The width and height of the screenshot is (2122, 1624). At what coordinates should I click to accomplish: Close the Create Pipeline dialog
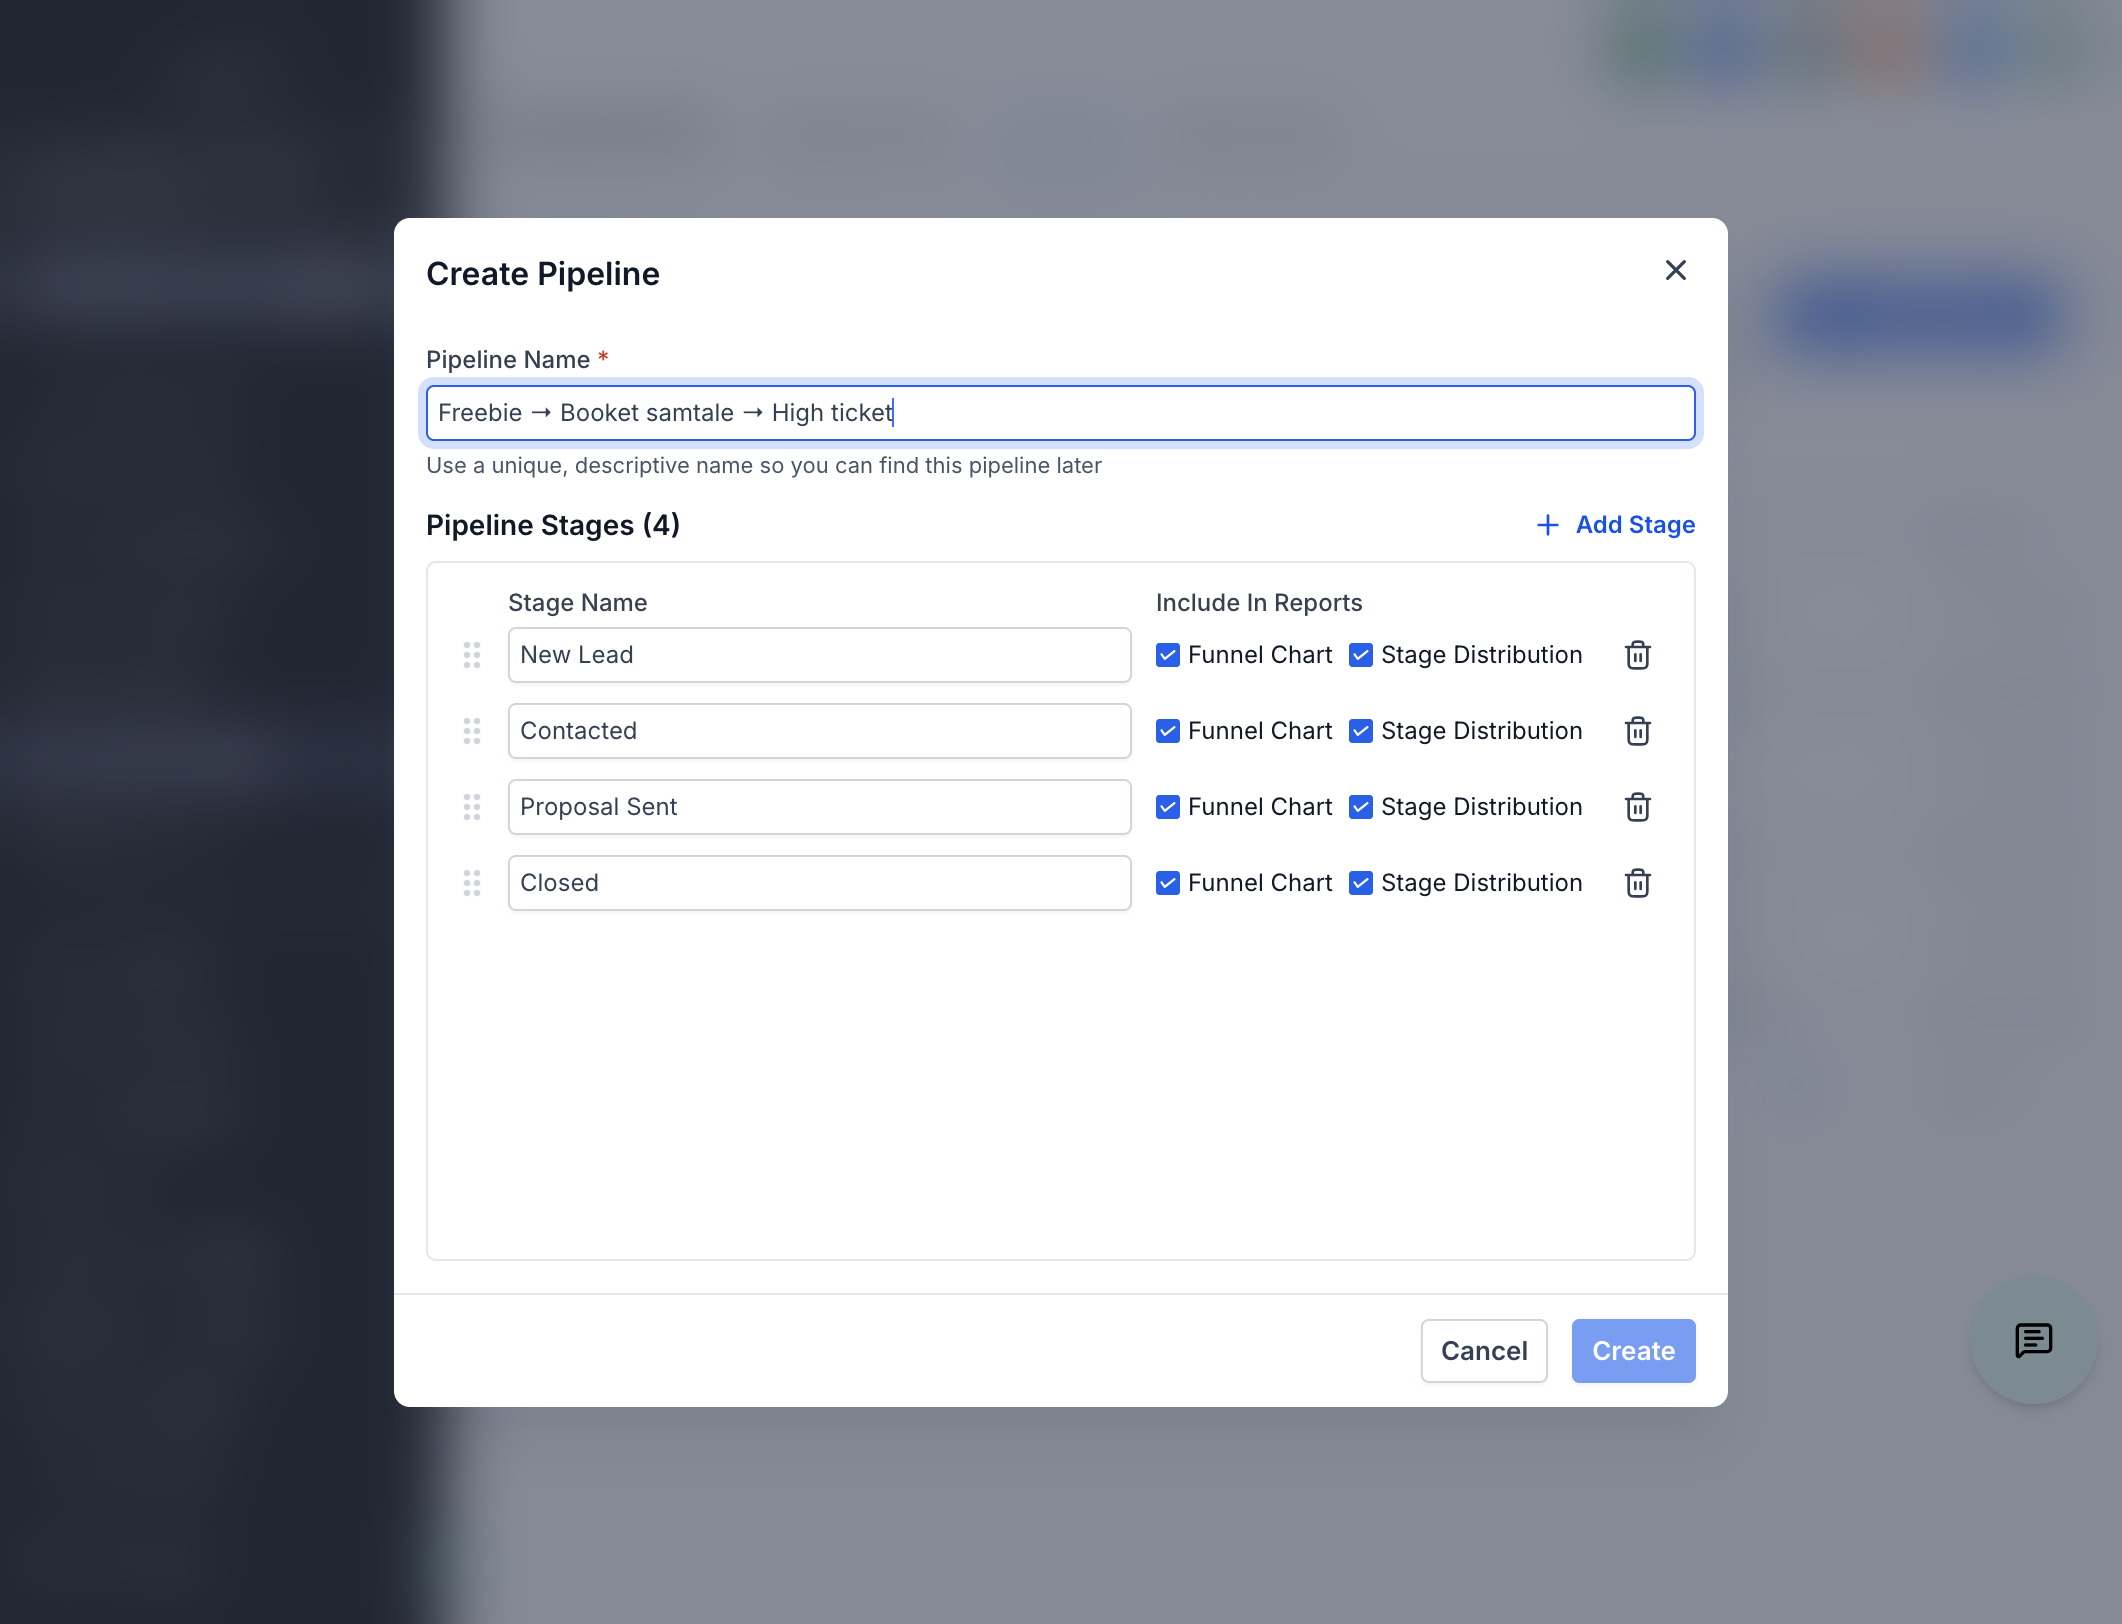1676,270
